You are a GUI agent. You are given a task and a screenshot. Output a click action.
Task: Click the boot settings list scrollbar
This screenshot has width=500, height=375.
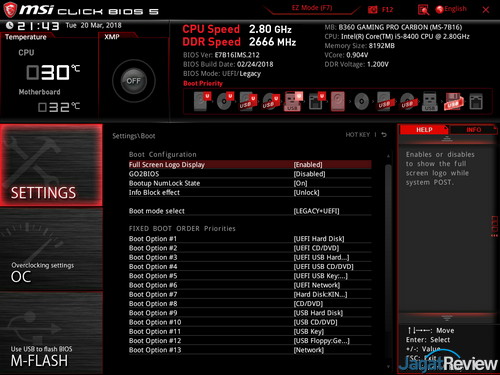[x=388, y=260]
